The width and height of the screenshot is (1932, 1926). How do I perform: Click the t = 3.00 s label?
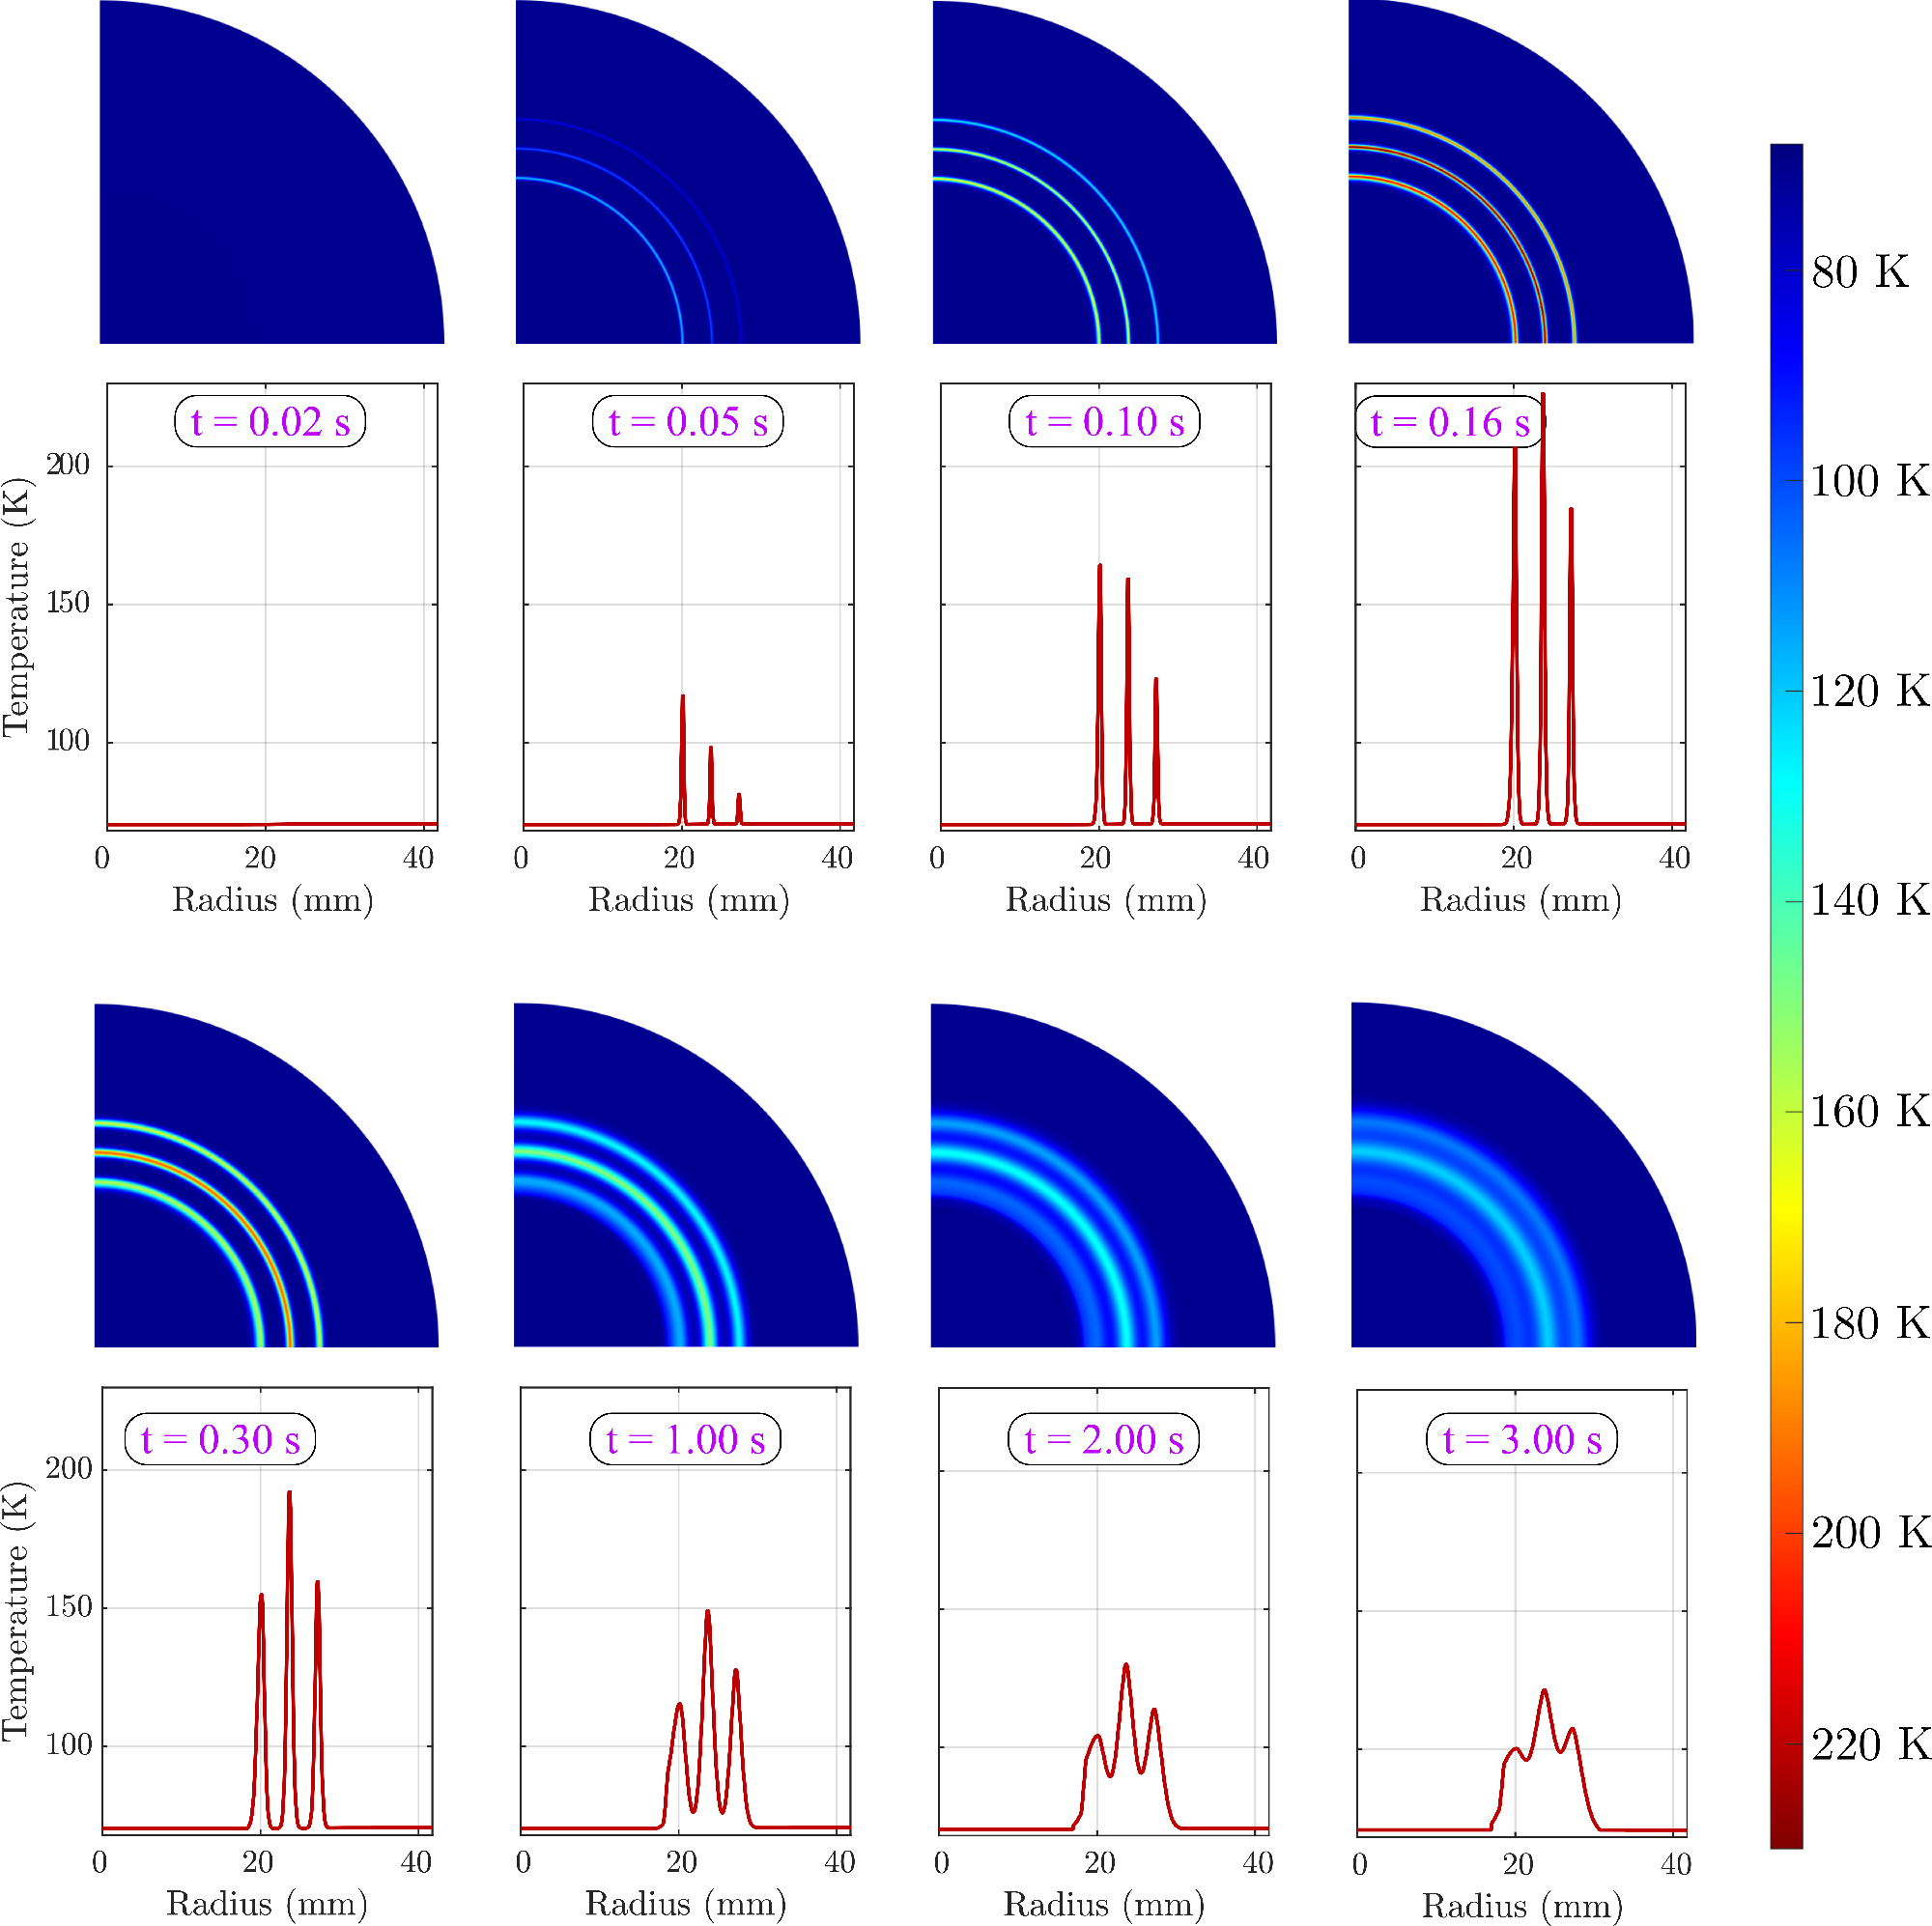tap(1522, 1439)
